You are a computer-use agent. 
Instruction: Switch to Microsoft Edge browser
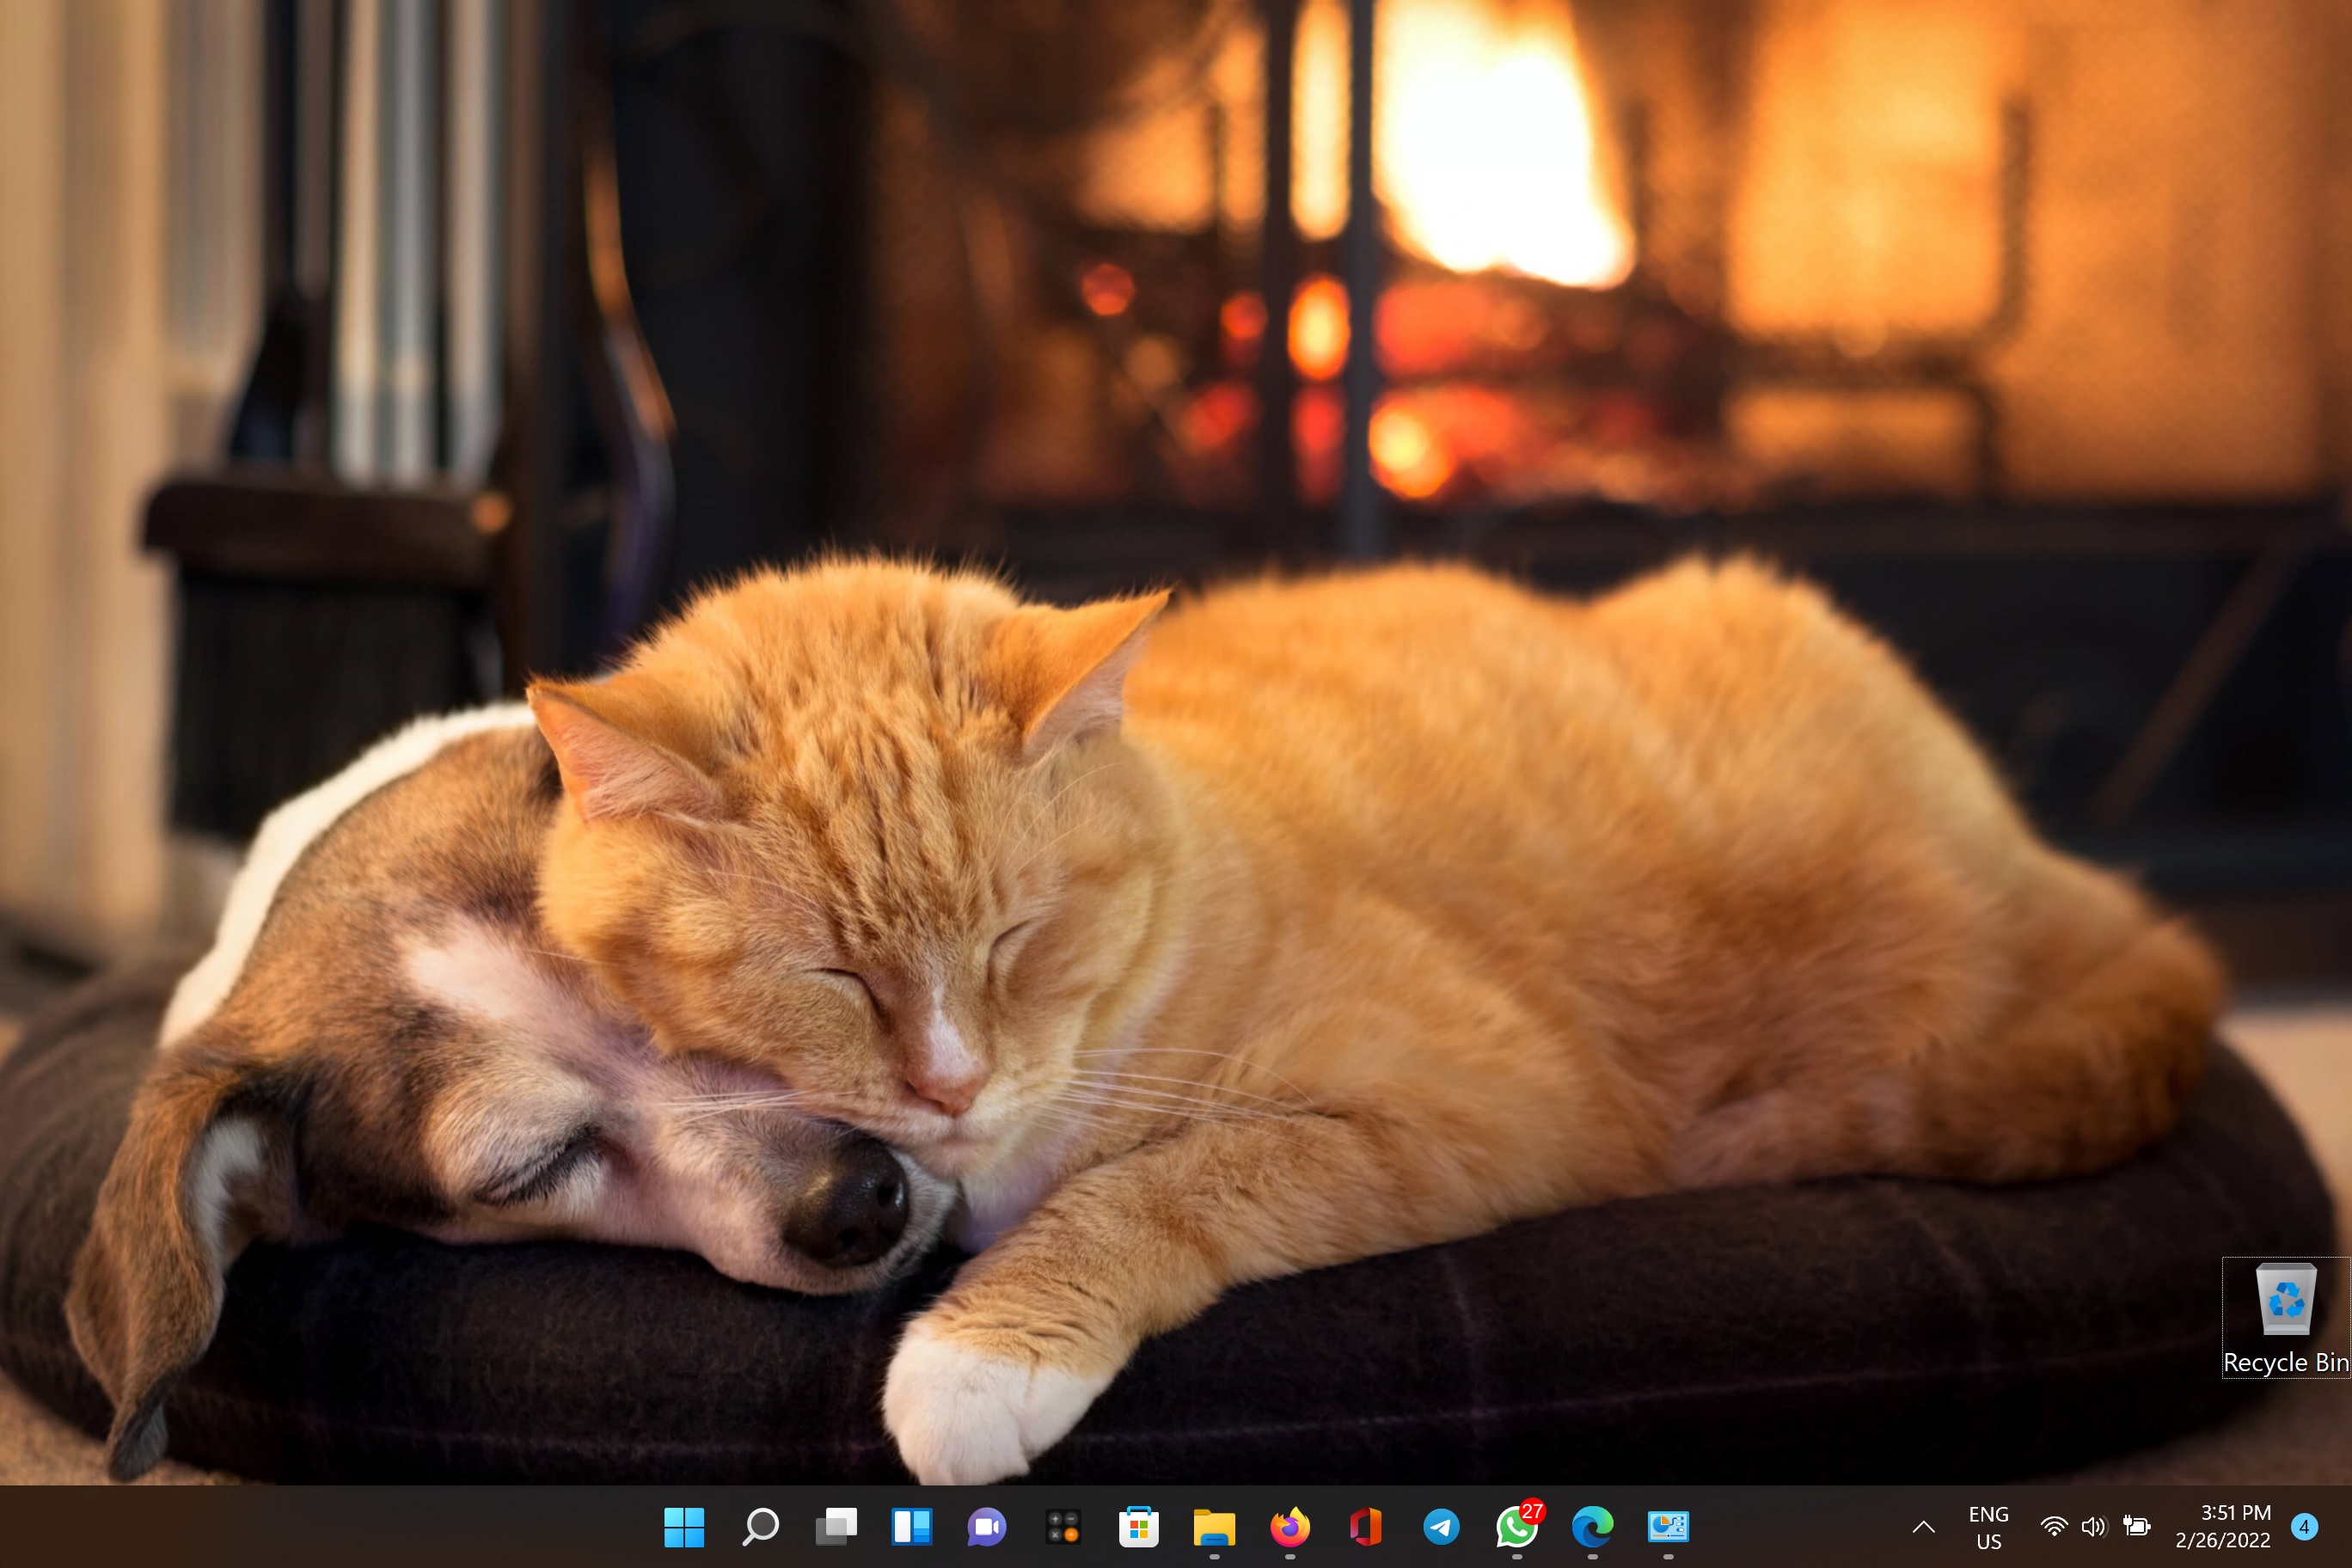(x=1592, y=1527)
